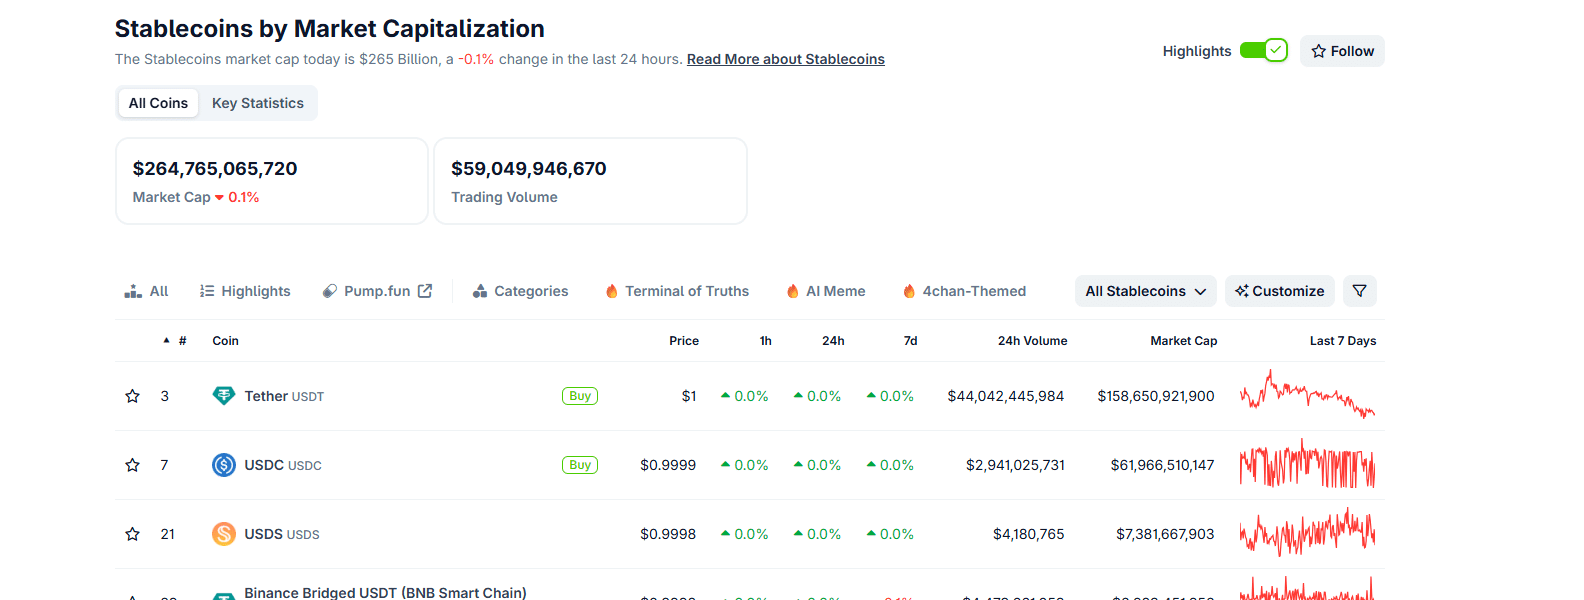This screenshot has width=1584, height=600.
Task: Click the $264,765,065,720 market cap figure
Action: coord(215,169)
